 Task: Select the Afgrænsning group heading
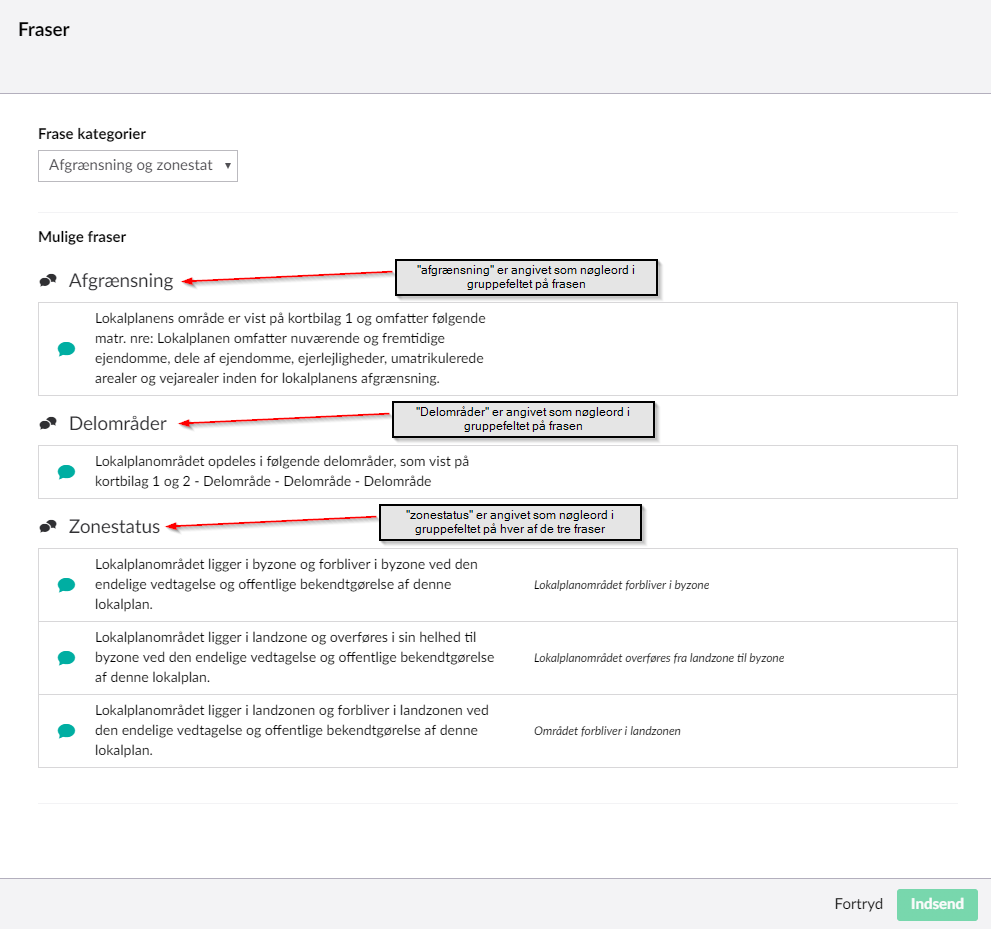[121, 281]
